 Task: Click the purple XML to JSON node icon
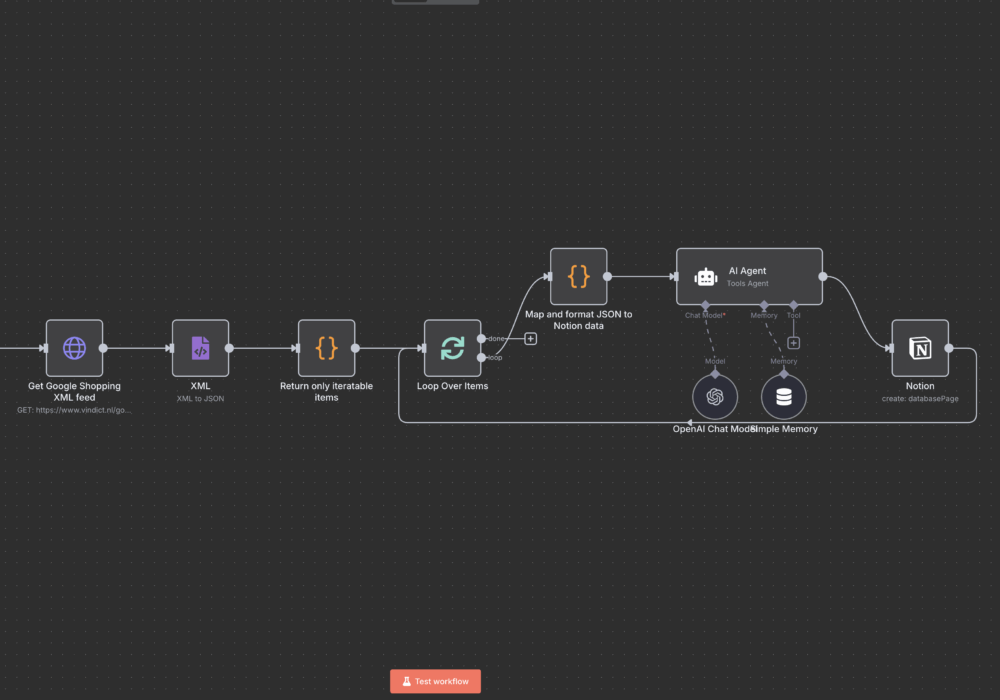pos(200,348)
